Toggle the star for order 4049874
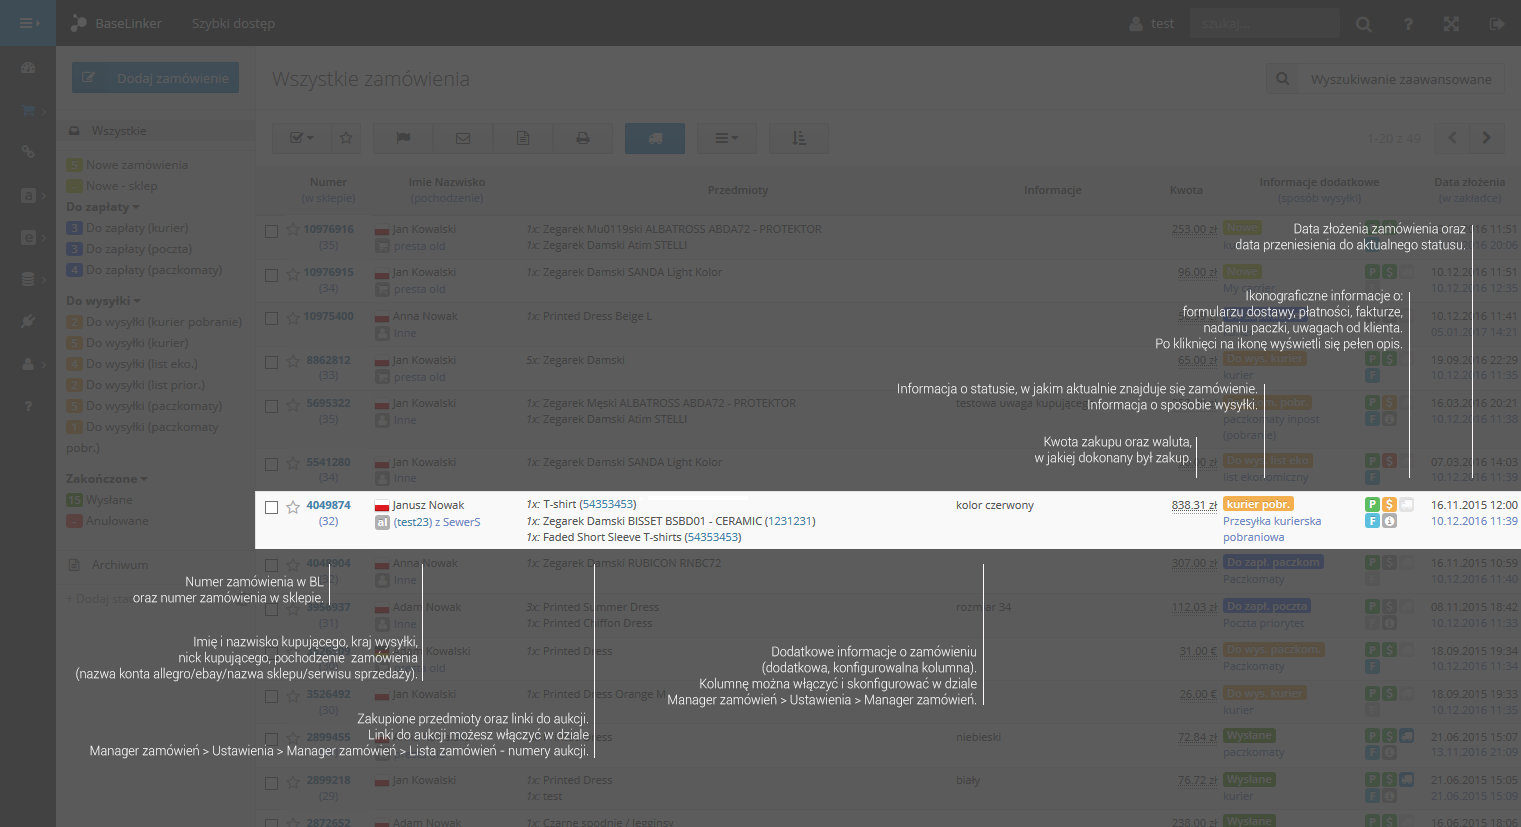This screenshot has height=827, width=1521. 293,507
